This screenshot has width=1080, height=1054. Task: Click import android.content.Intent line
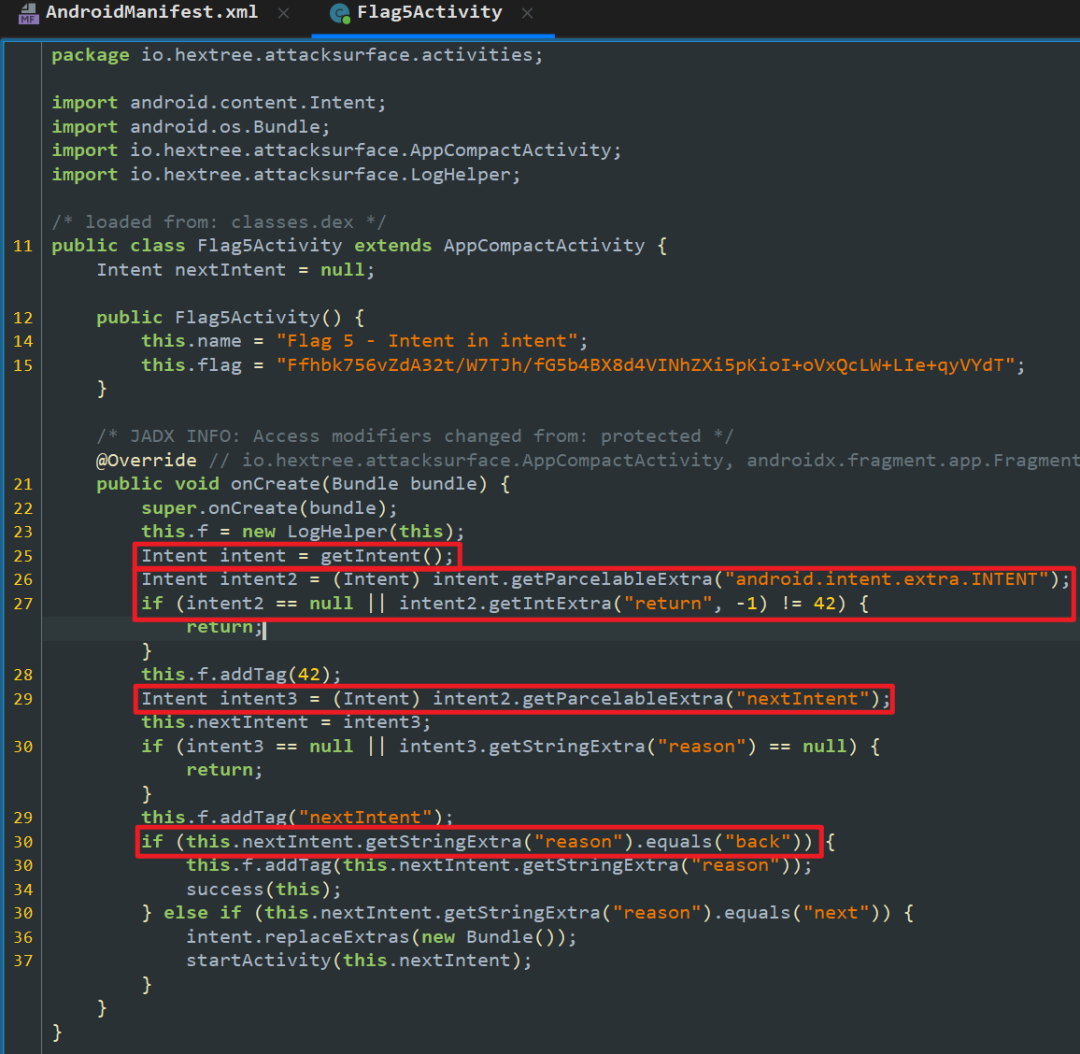pos(219,103)
